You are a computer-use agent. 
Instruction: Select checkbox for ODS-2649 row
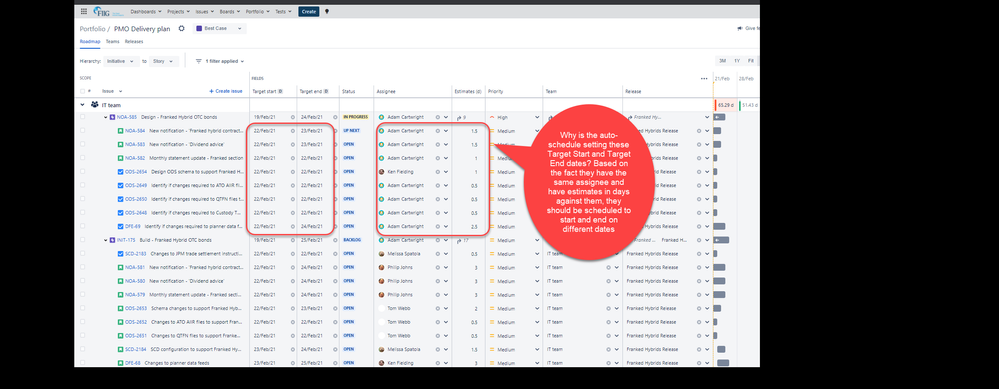pos(82,185)
